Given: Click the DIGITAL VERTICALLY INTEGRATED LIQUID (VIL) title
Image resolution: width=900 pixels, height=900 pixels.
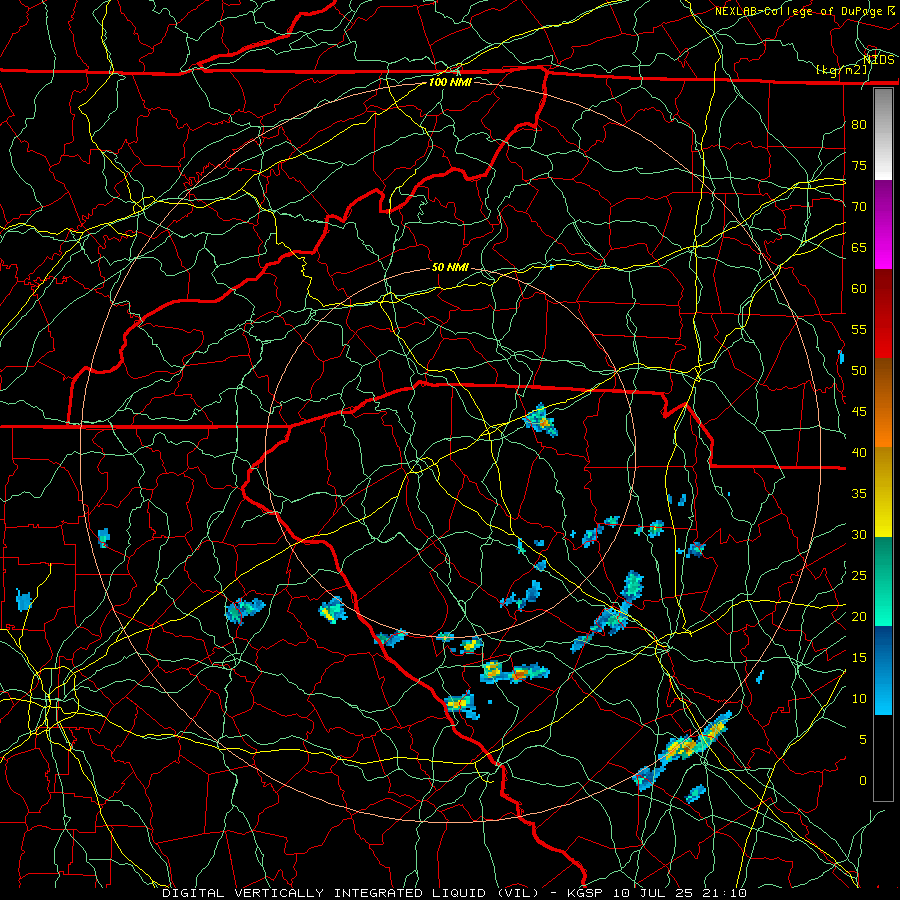Looking at the screenshot, I should tap(352, 893).
